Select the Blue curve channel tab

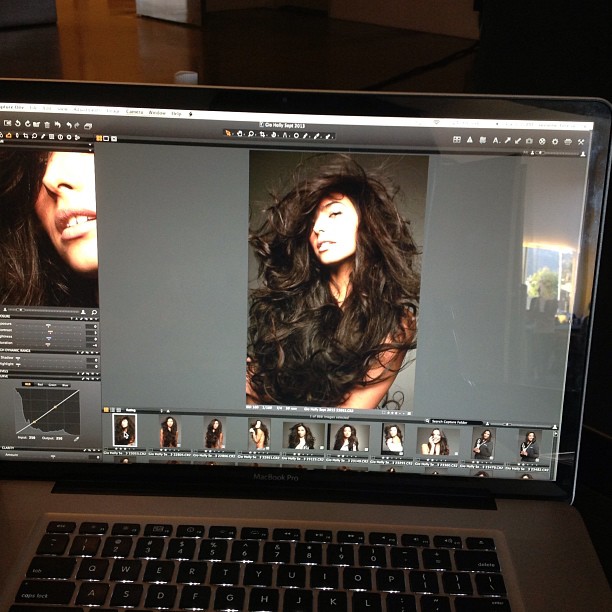[65, 386]
